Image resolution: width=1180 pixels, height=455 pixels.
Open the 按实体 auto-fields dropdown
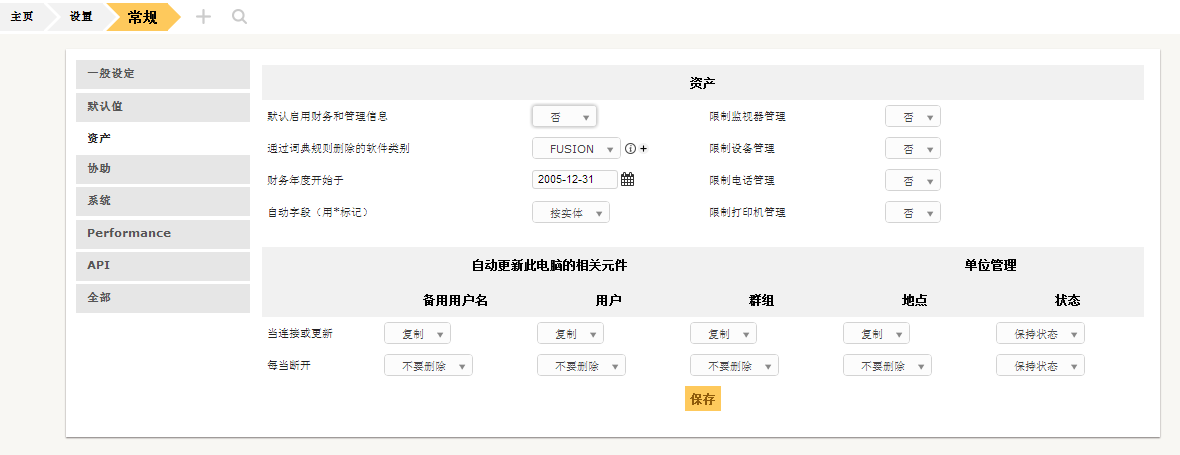click(570, 213)
